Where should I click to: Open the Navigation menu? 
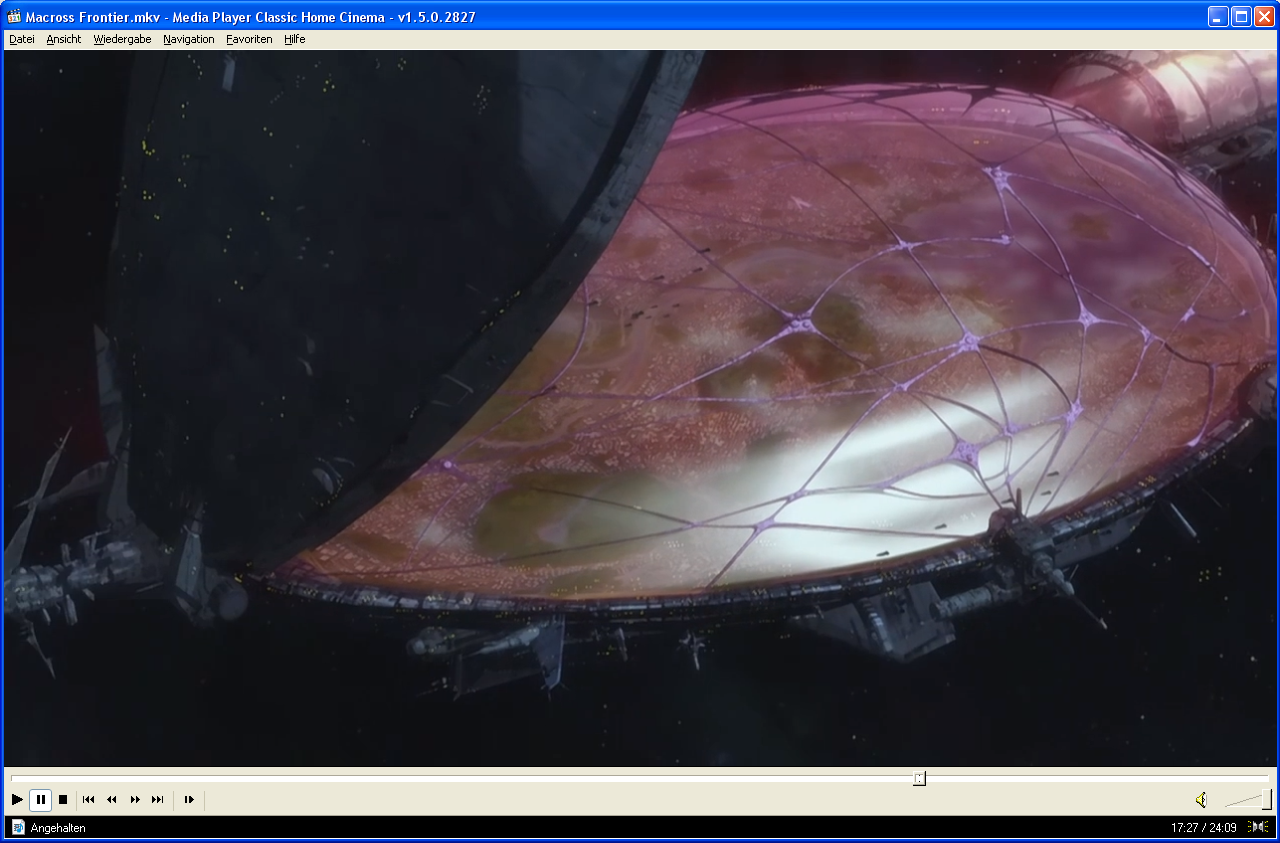[189, 39]
